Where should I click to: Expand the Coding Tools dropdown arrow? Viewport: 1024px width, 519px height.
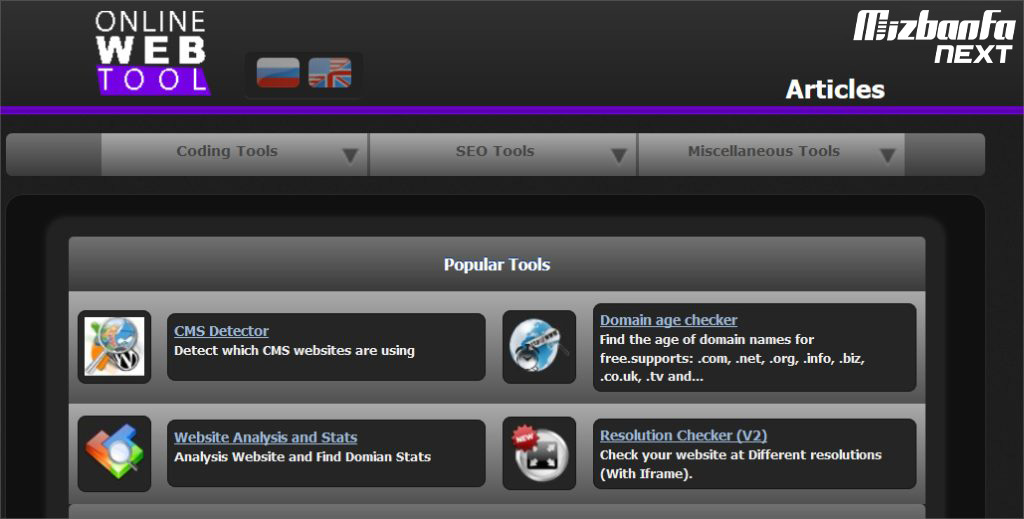pyautogui.click(x=351, y=155)
